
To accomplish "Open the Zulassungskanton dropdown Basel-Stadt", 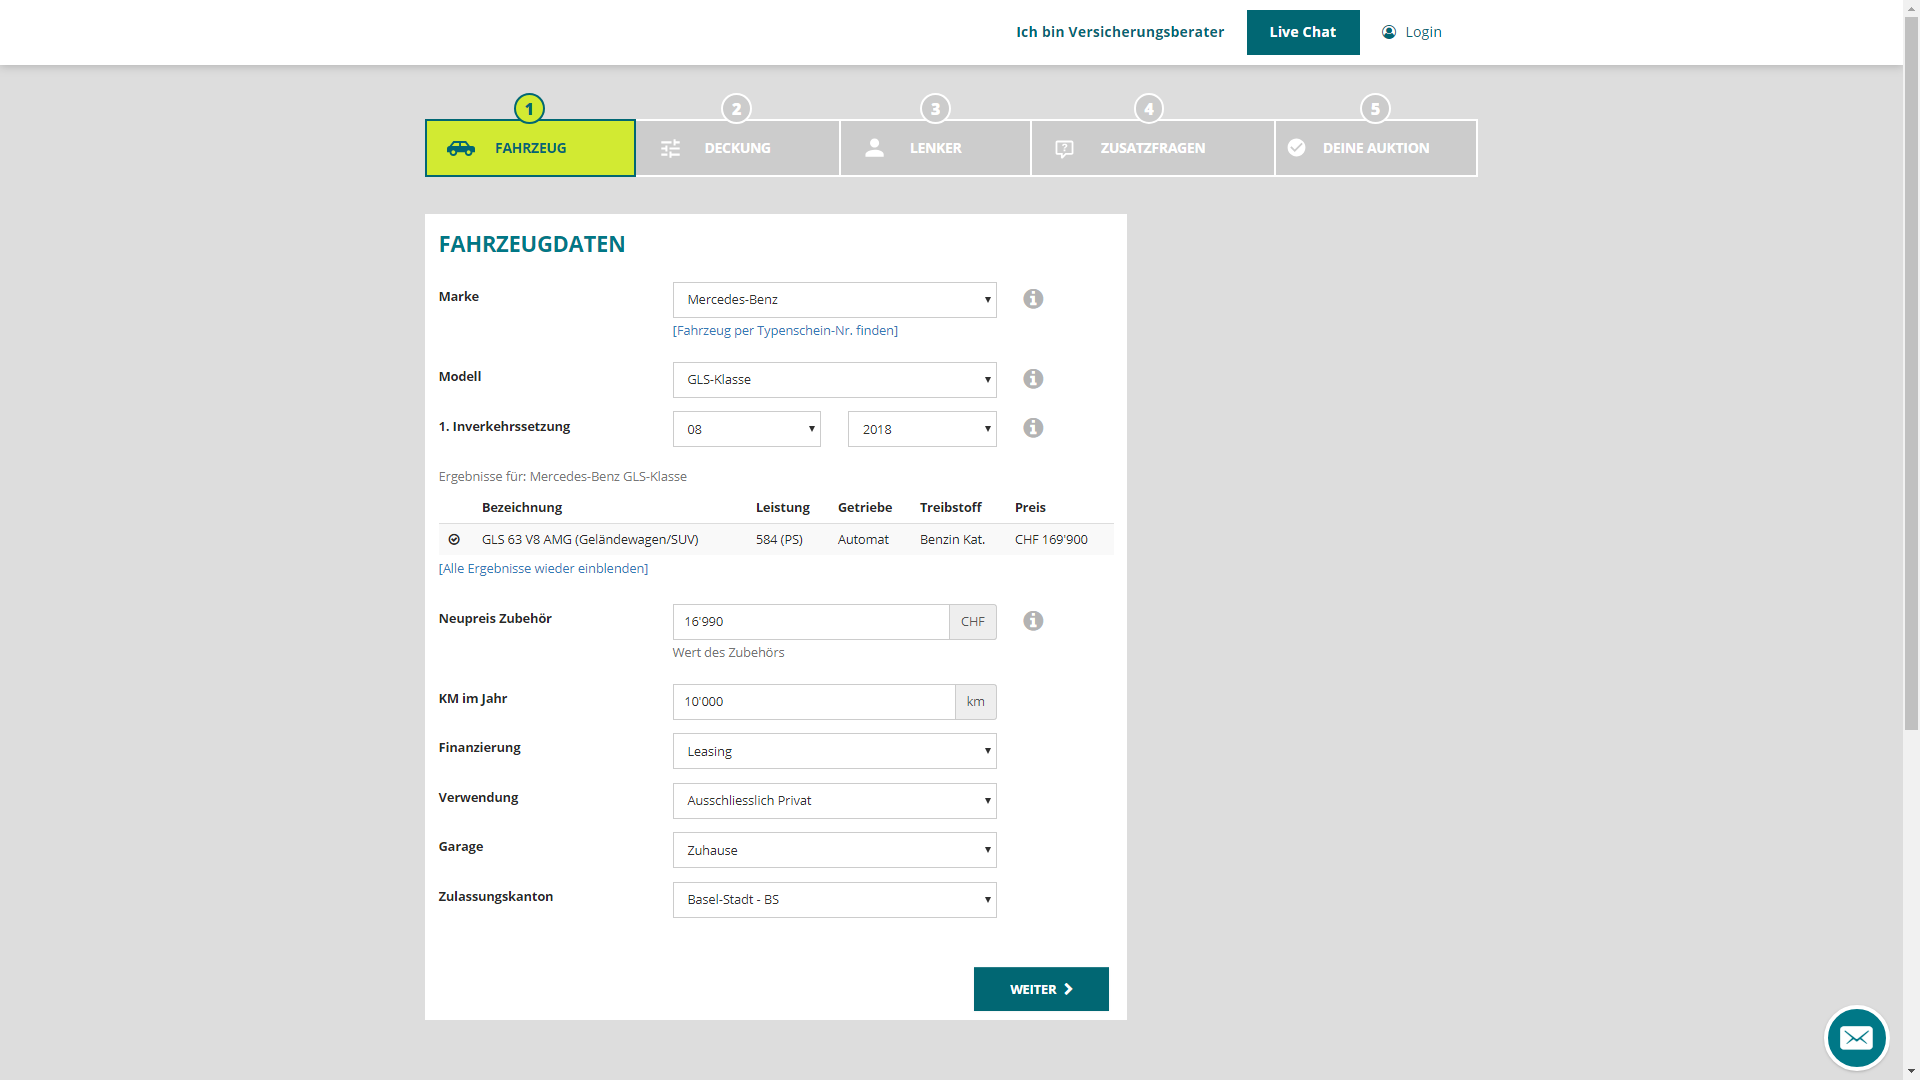I will (x=834, y=900).
